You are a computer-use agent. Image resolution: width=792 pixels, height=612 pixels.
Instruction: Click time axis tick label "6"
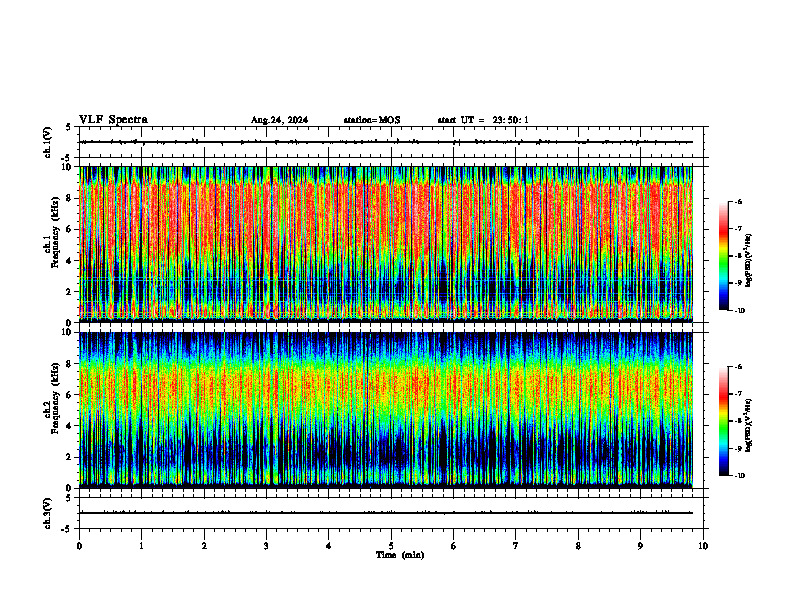[454, 546]
